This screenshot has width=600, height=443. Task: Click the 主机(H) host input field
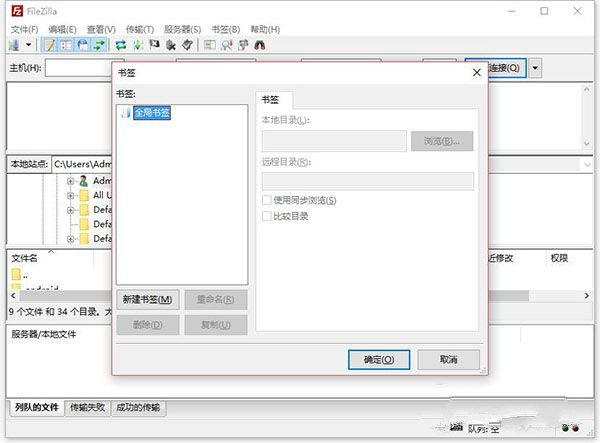[x=79, y=68]
